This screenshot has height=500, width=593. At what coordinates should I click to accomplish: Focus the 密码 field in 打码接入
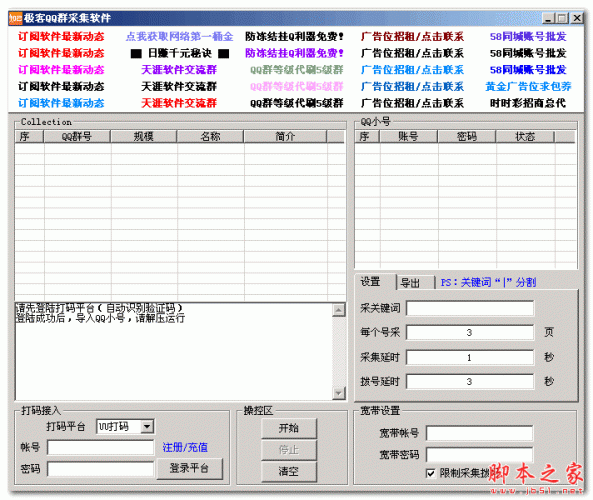[101, 469]
